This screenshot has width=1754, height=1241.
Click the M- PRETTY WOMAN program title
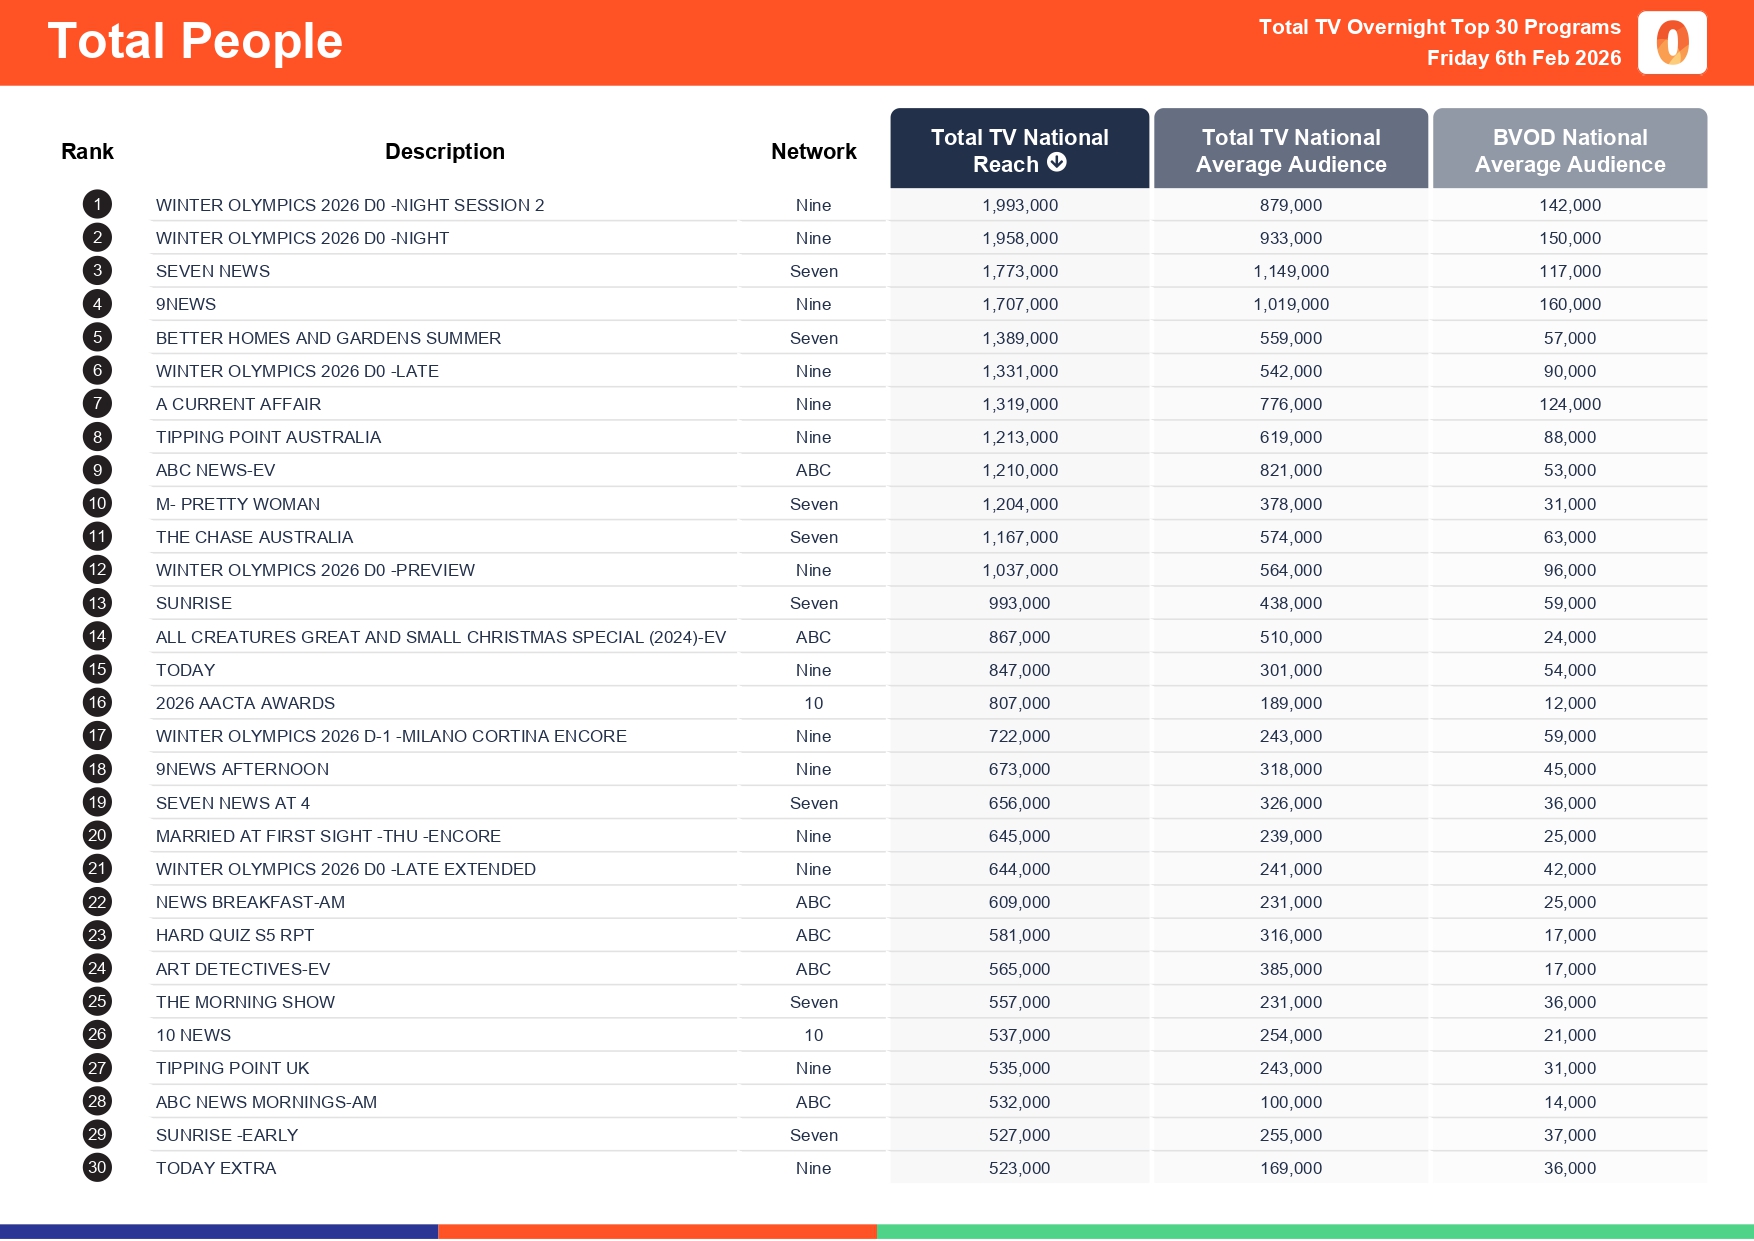coord(238,504)
